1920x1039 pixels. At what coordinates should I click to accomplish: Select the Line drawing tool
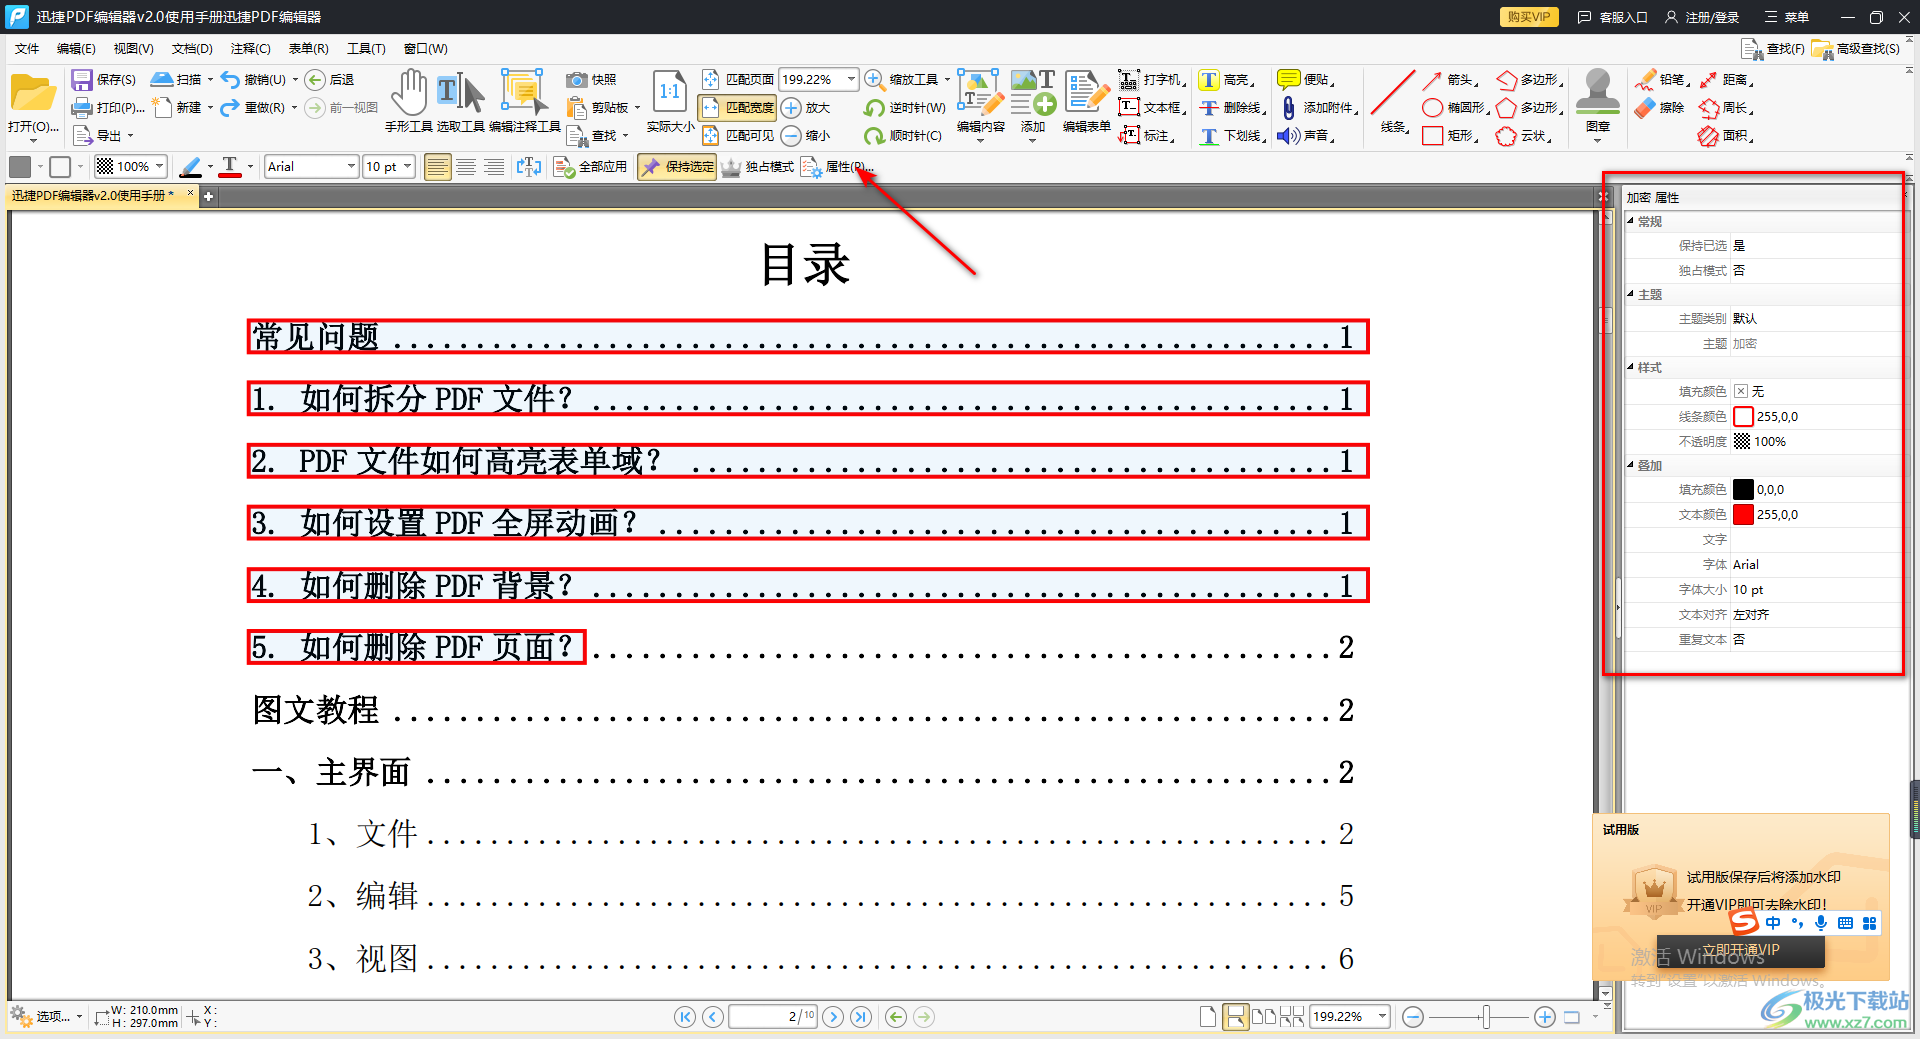[1393, 101]
